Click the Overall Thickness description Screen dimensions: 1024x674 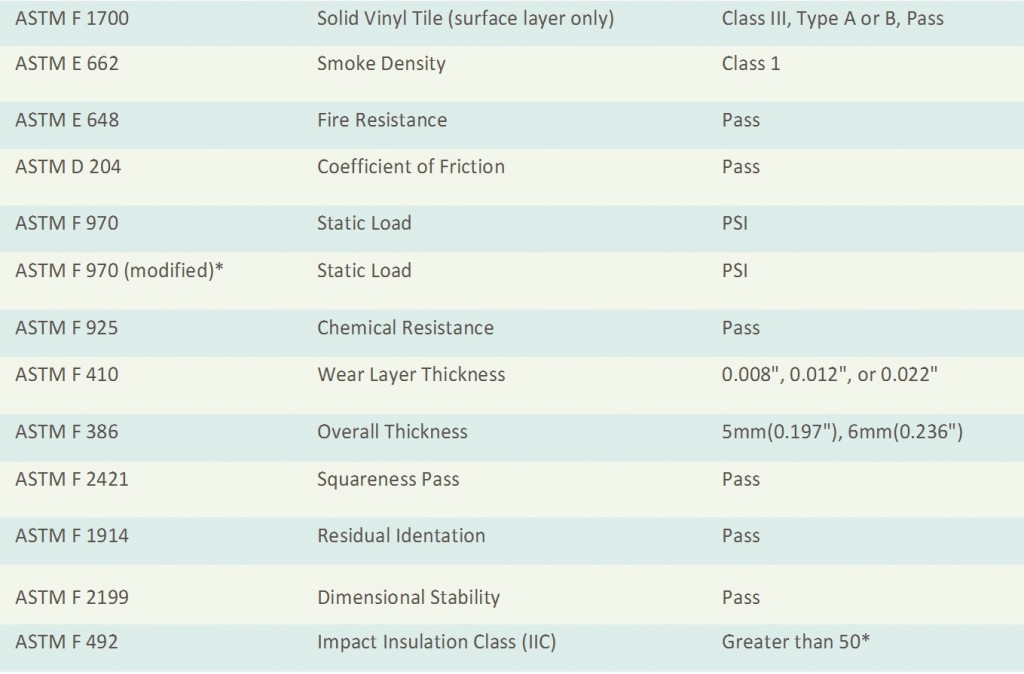(x=392, y=432)
